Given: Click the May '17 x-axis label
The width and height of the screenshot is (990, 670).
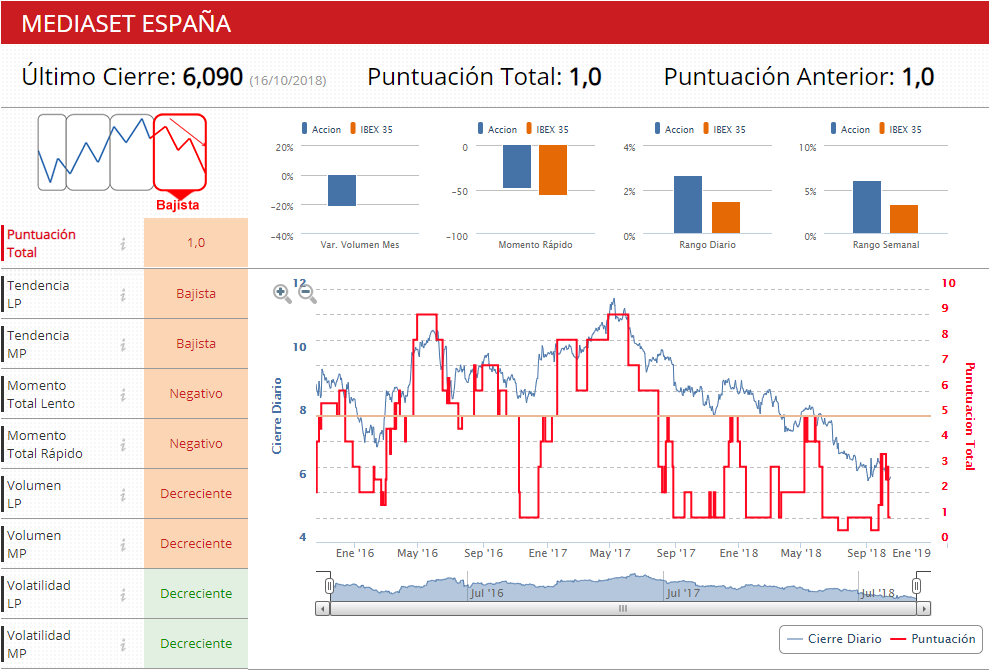Looking at the screenshot, I should pos(609,553).
